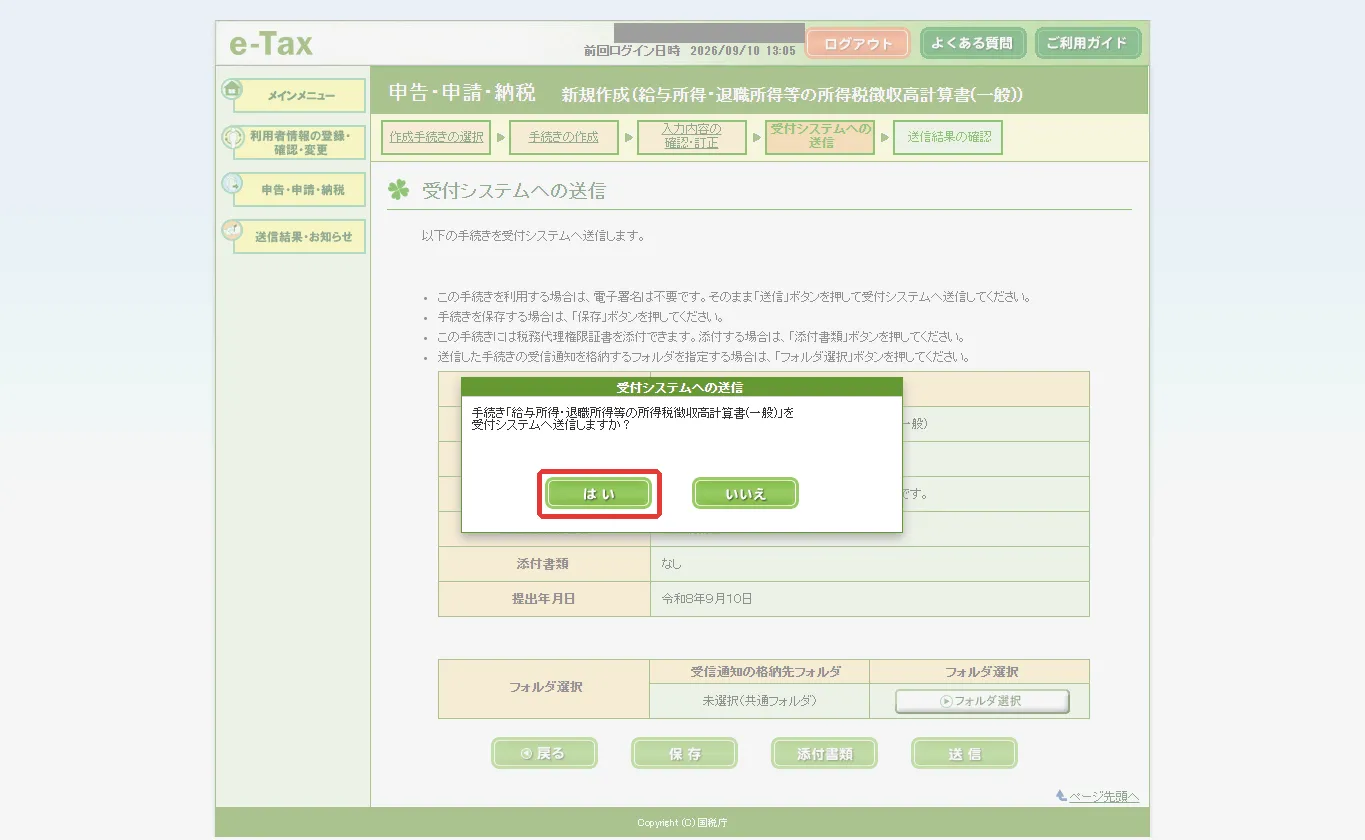Click the 以下の手続きを受付システムへ送信します。 sentence
The width and height of the screenshot is (1365, 840).
coord(533,237)
